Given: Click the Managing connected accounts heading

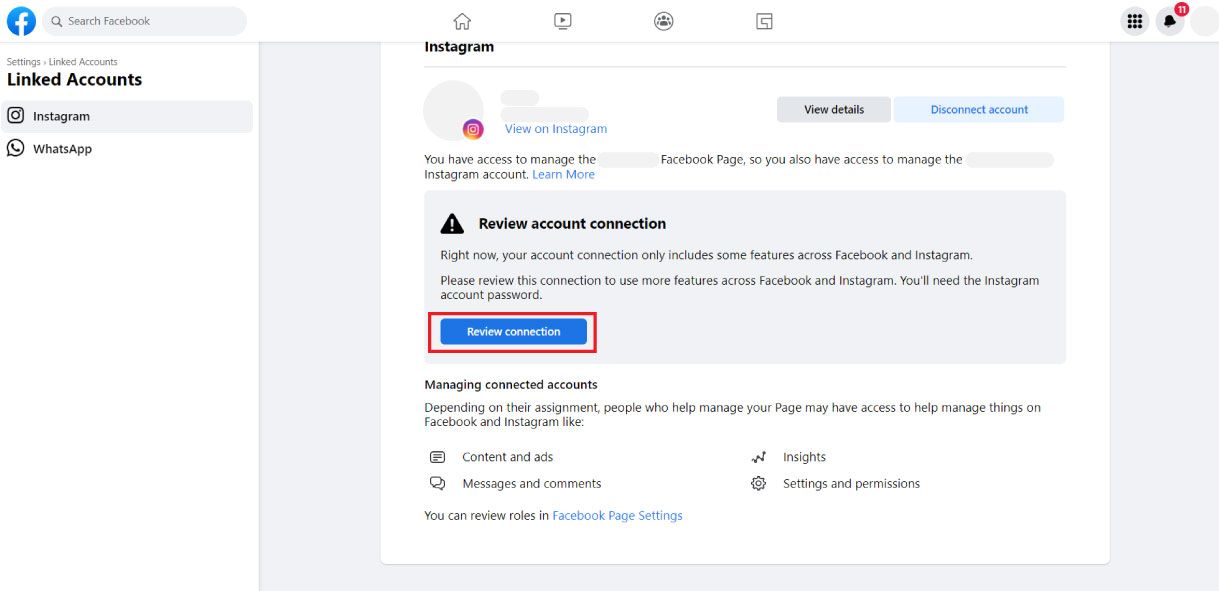Looking at the screenshot, I should point(511,384).
